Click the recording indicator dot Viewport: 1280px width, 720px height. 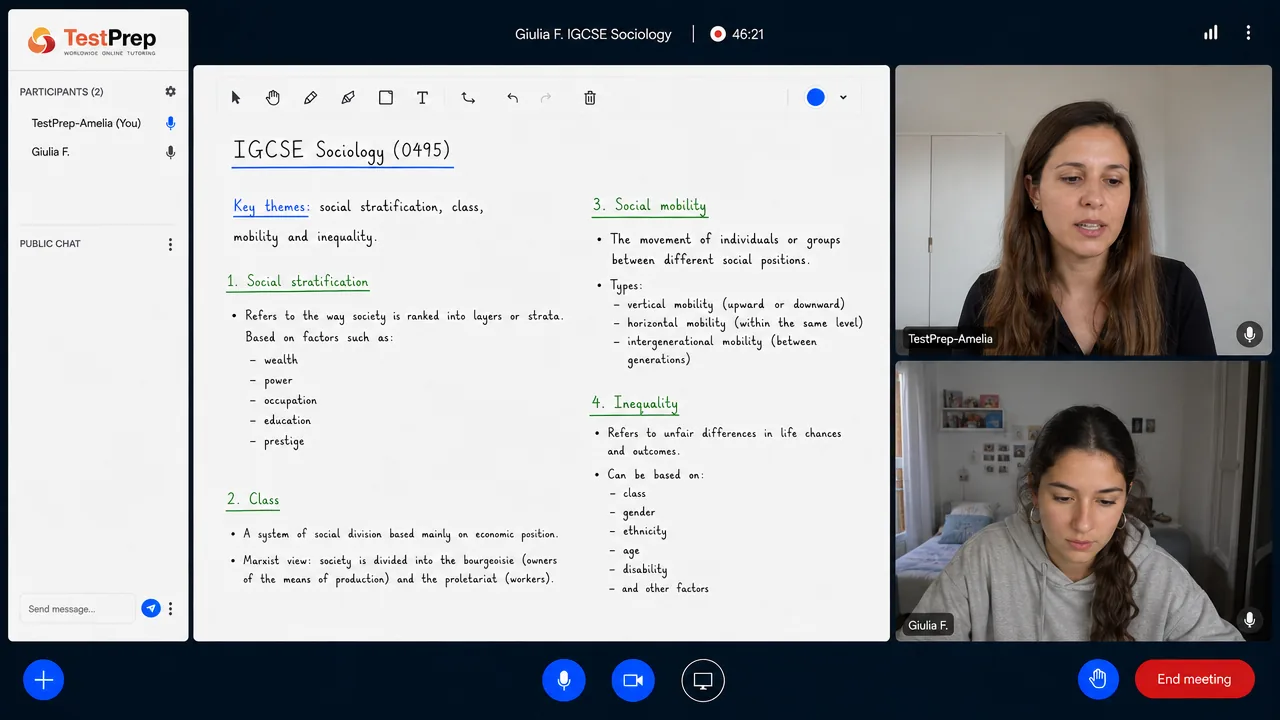click(x=717, y=34)
